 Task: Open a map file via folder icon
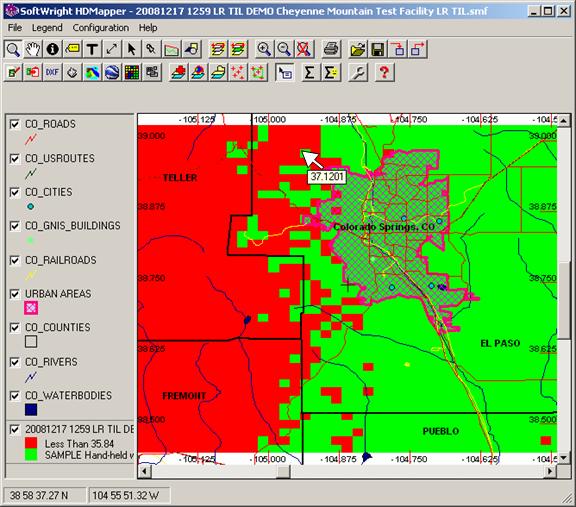pos(358,49)
